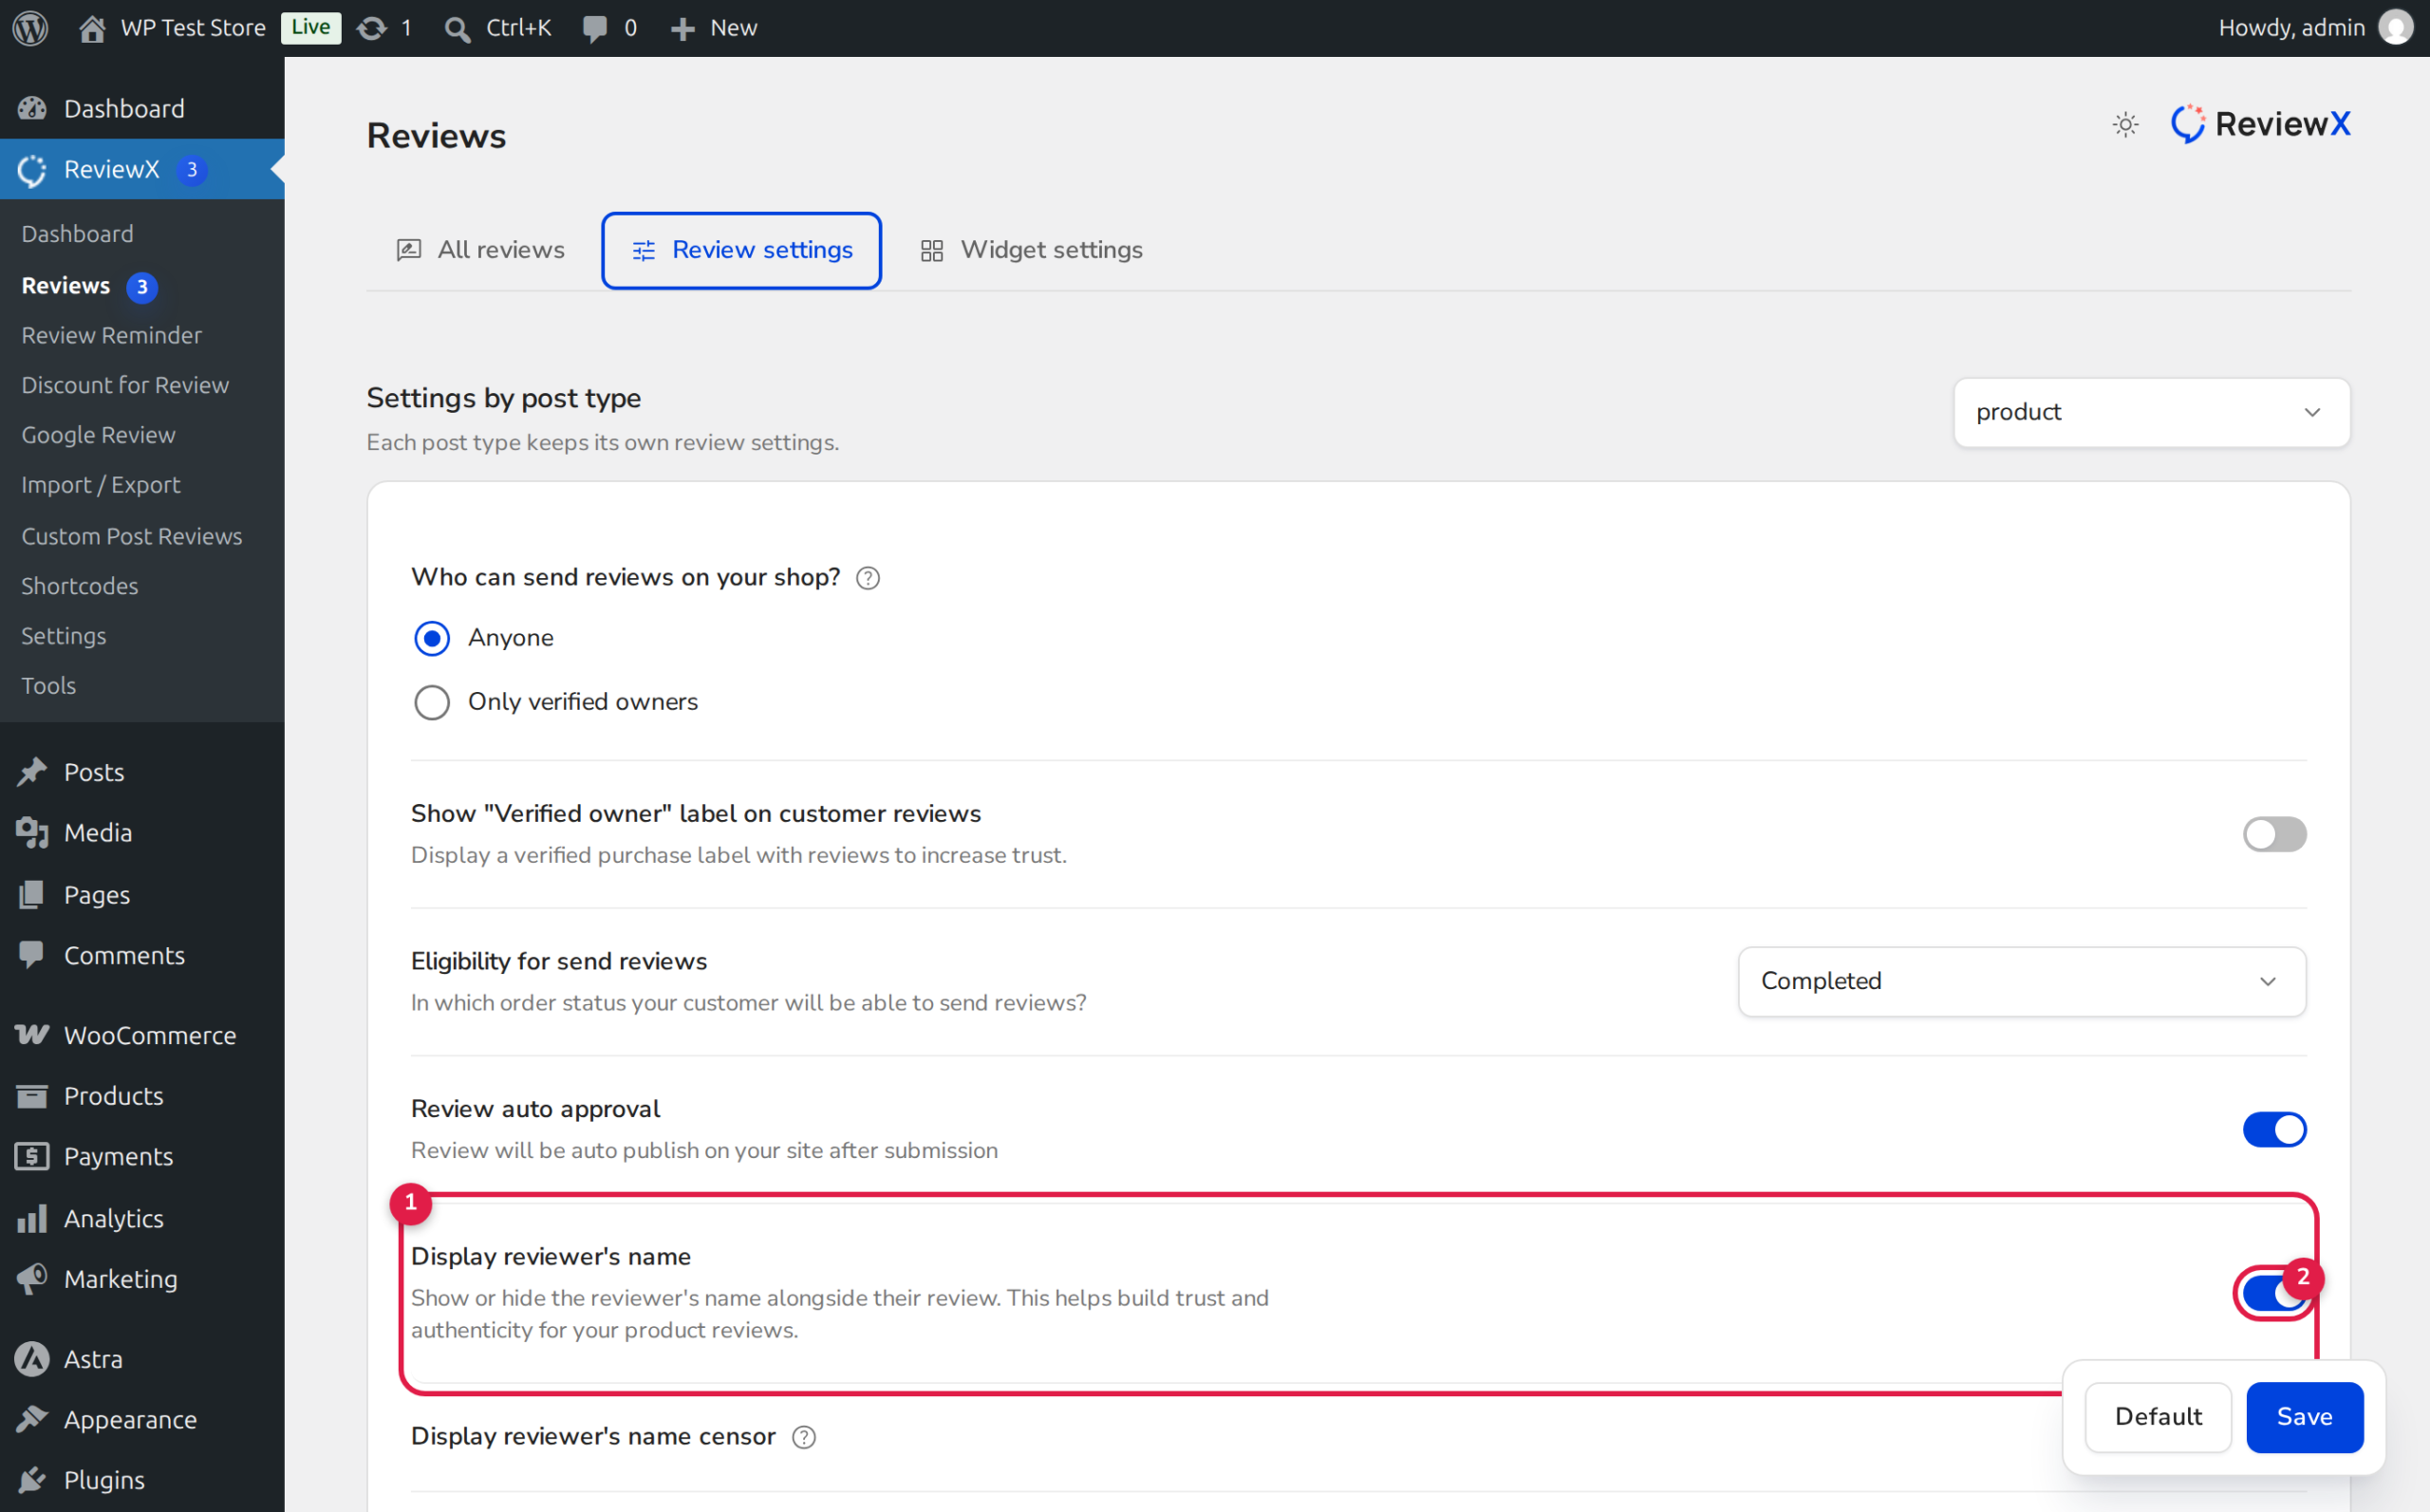Switch to the All reviews tab
The image size is (2430, 1512).
pyautogui.click(x=481, y=250)
